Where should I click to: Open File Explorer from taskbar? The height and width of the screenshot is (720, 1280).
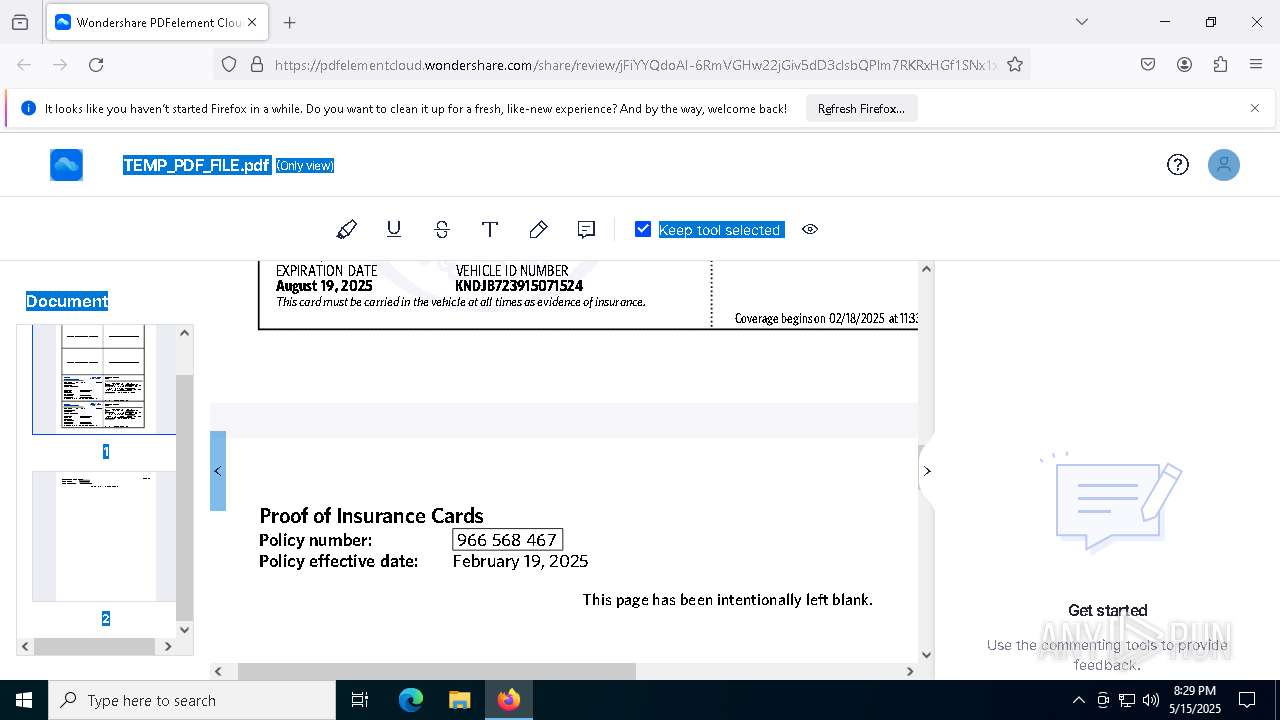click(x=459, y=700)
